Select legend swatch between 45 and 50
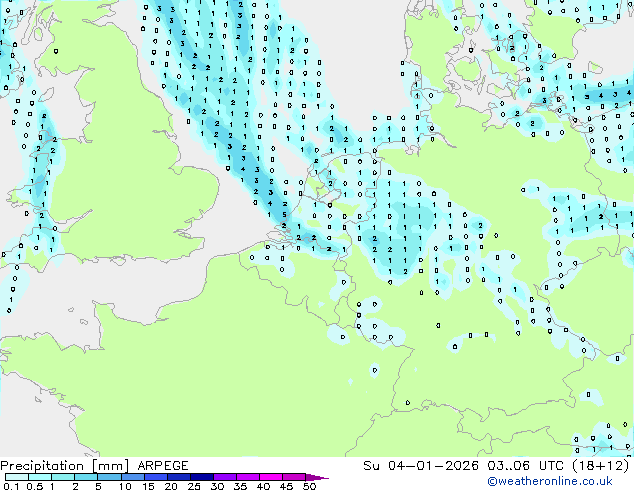 click(x=294, y=477)
